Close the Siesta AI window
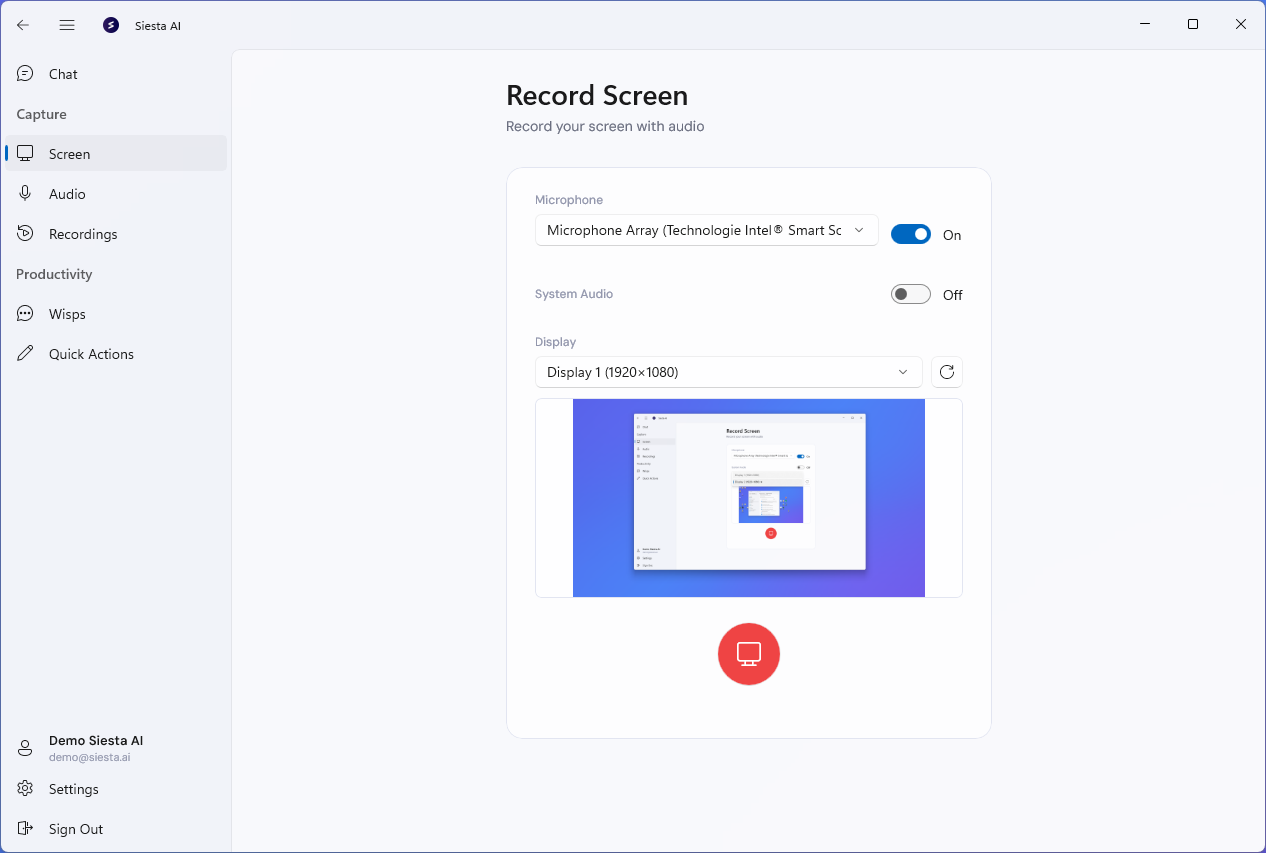1266x853 pixels. tap(1241, 24)
